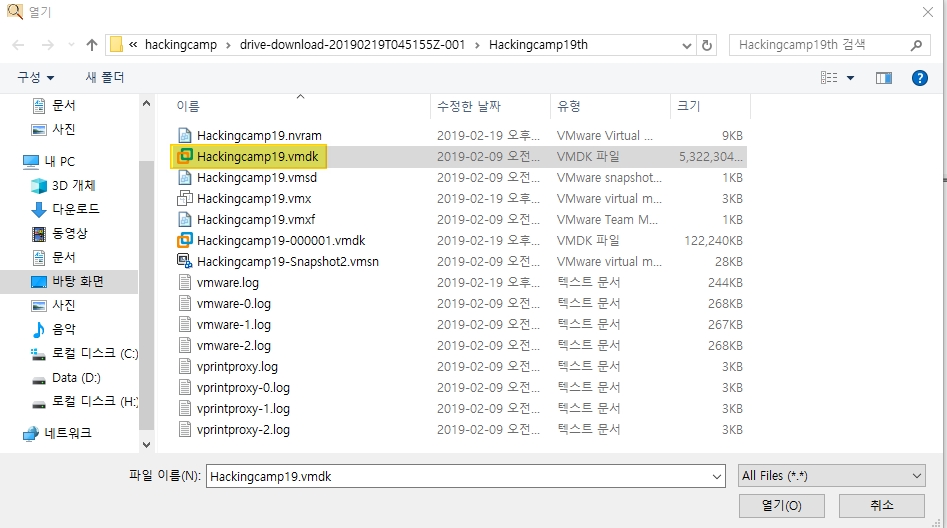947x528 pixels.
Task: Click the 열기(O) open button
Action: (782, 506)
